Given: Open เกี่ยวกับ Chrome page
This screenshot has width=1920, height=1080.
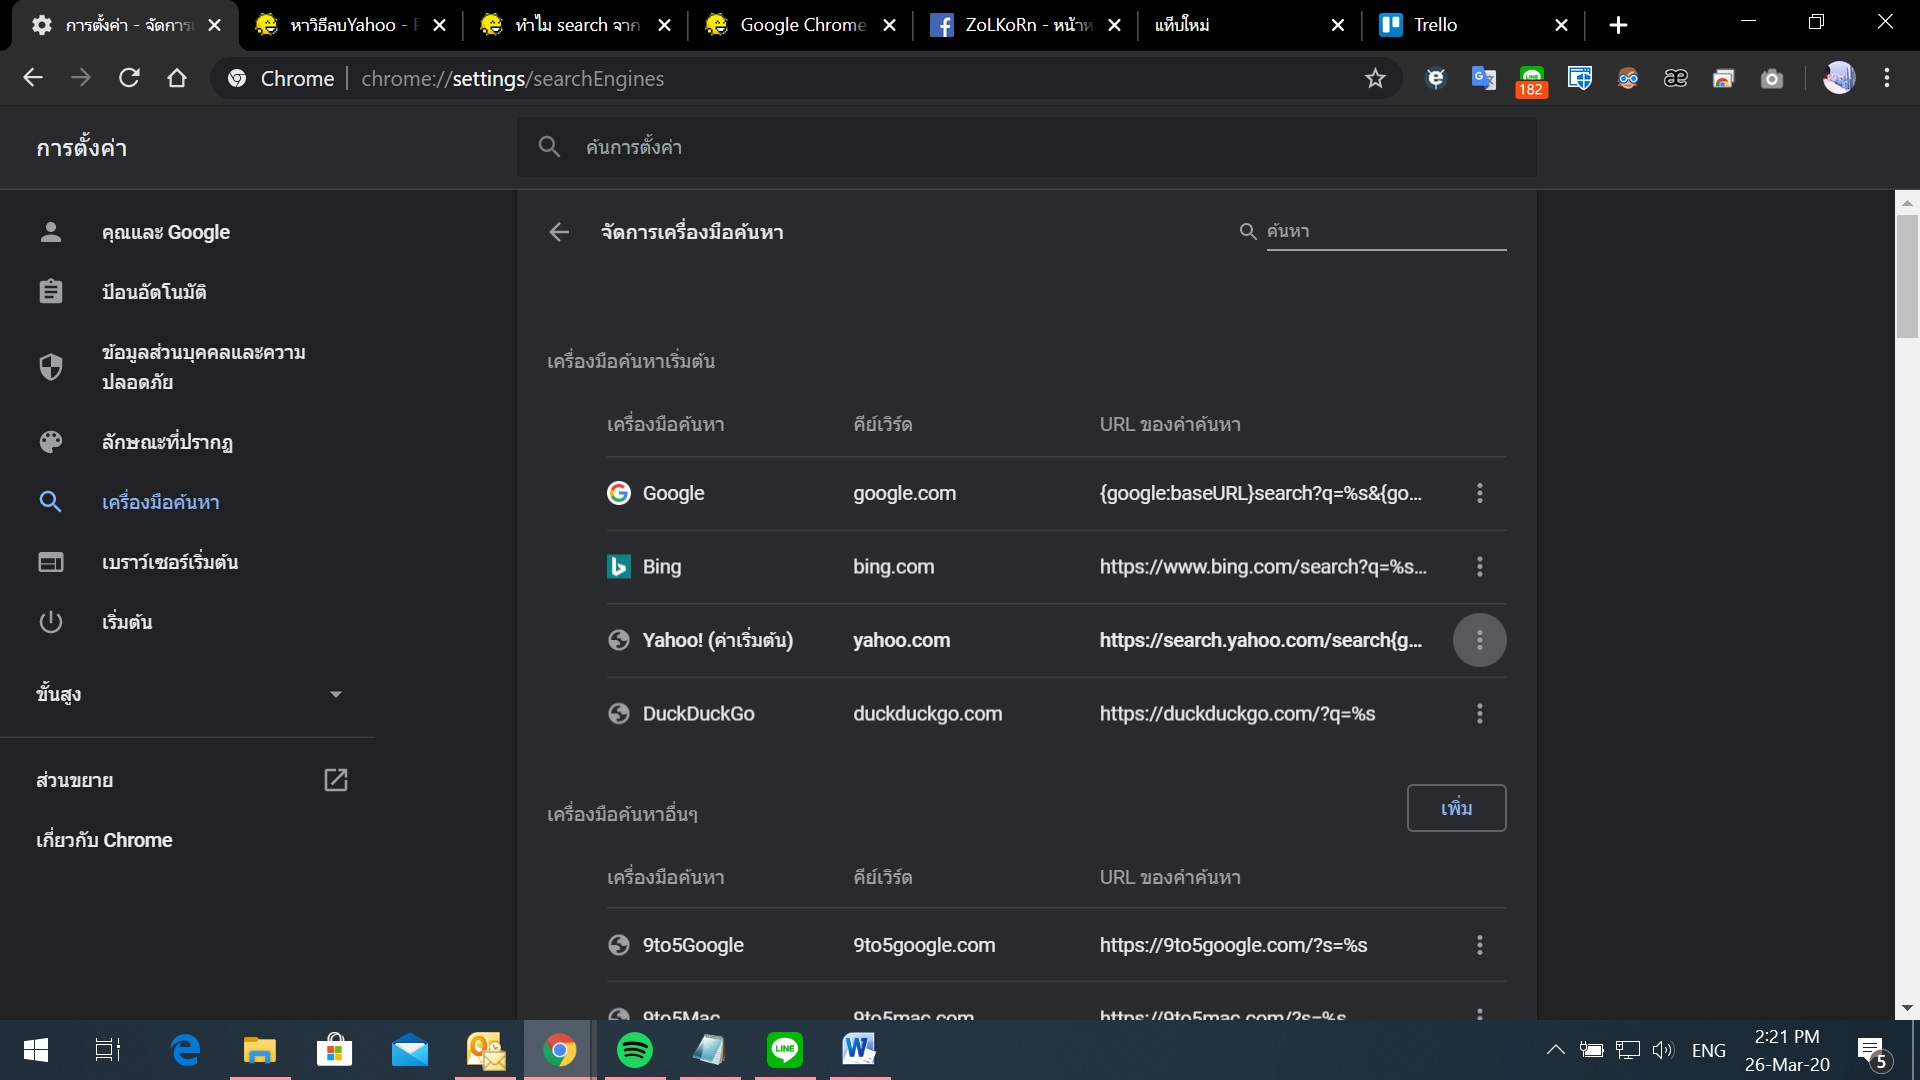Looking at the screenshot, I should pos(104,840).
